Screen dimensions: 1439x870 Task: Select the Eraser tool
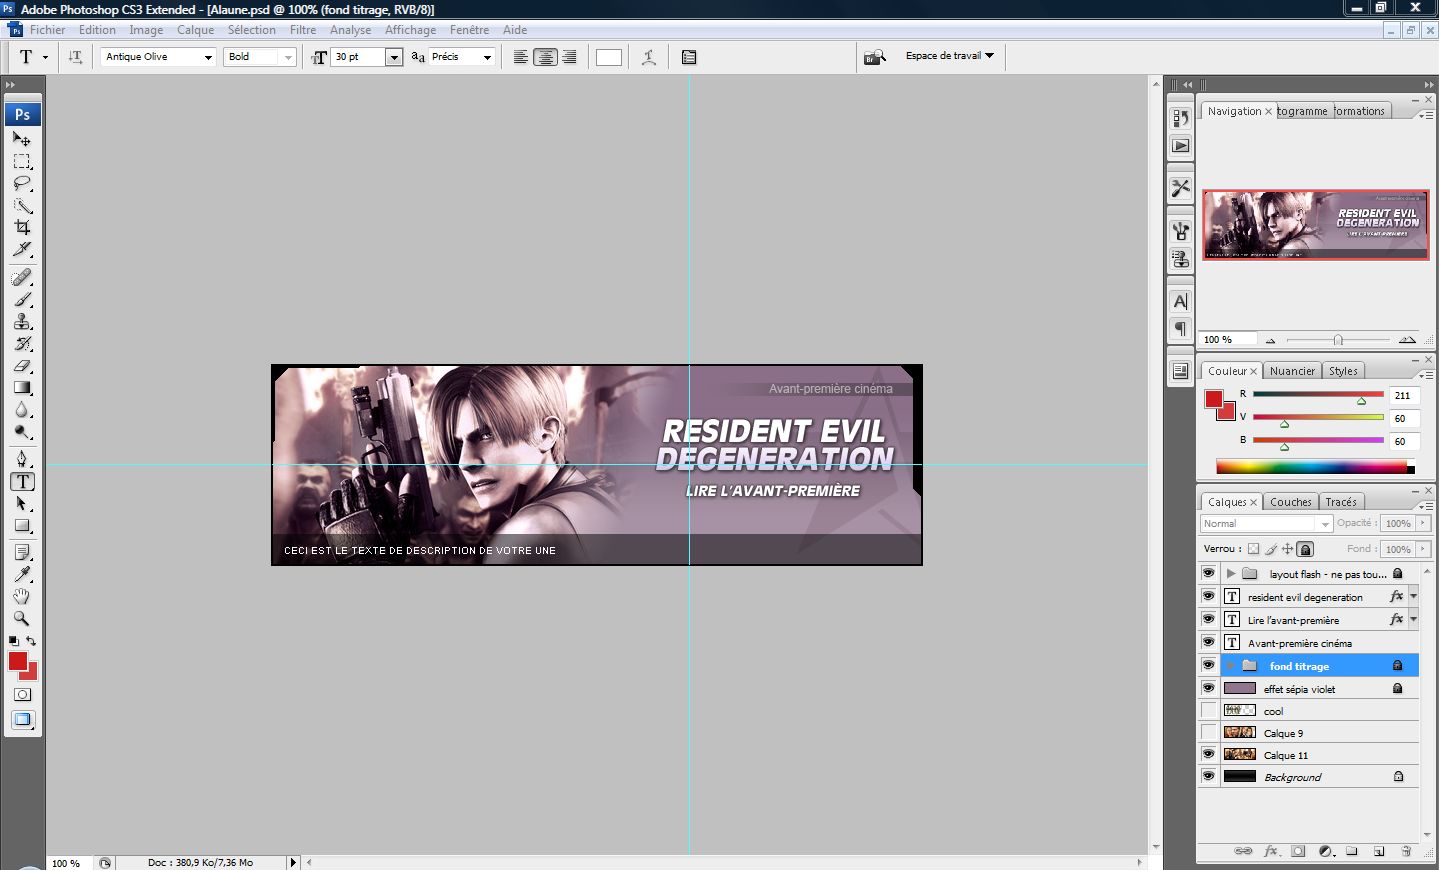[x=22, y=365]
